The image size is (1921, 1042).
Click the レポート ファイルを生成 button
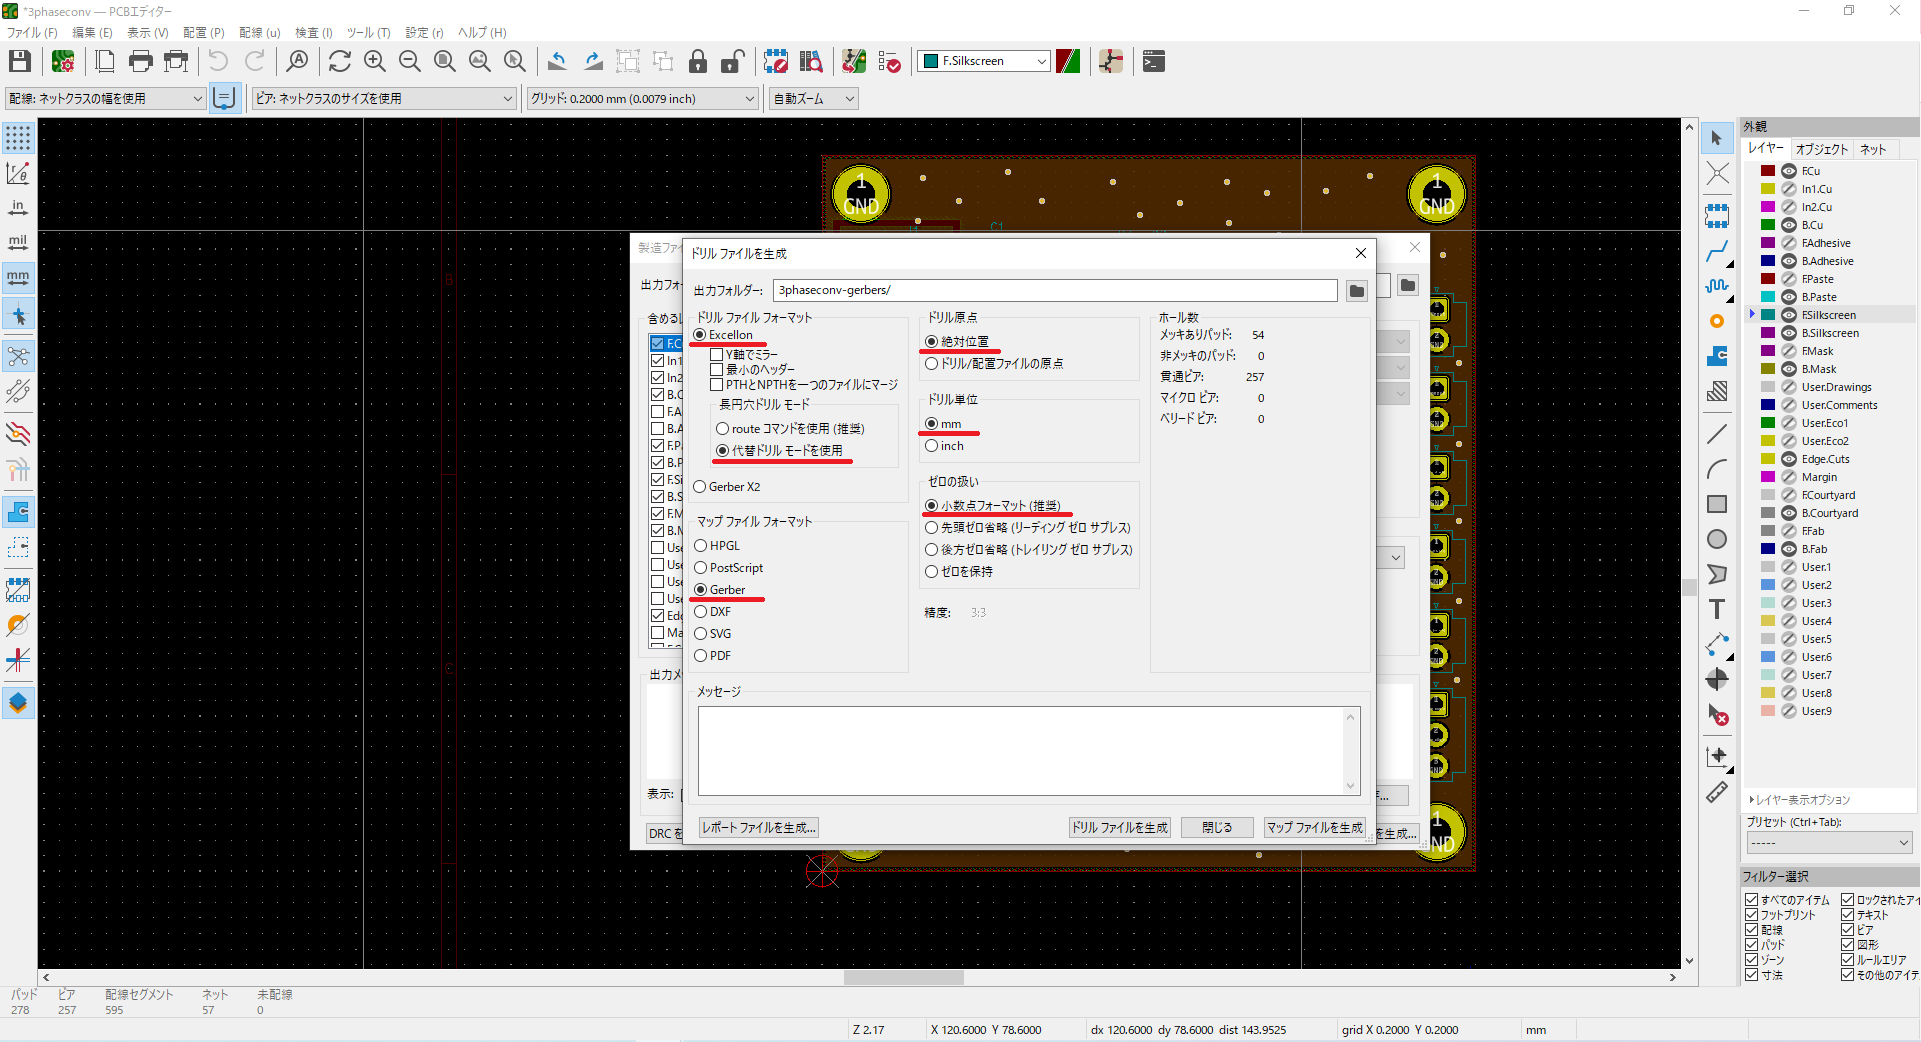click(x=759, y=828)
